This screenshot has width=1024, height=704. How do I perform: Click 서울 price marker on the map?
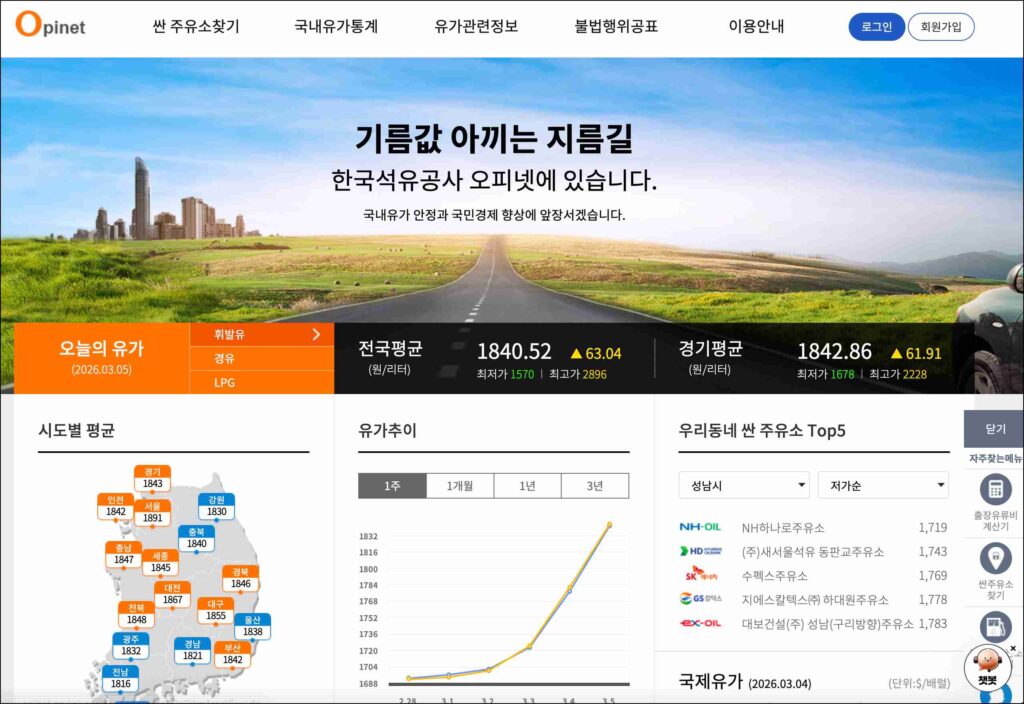(152, 513)
